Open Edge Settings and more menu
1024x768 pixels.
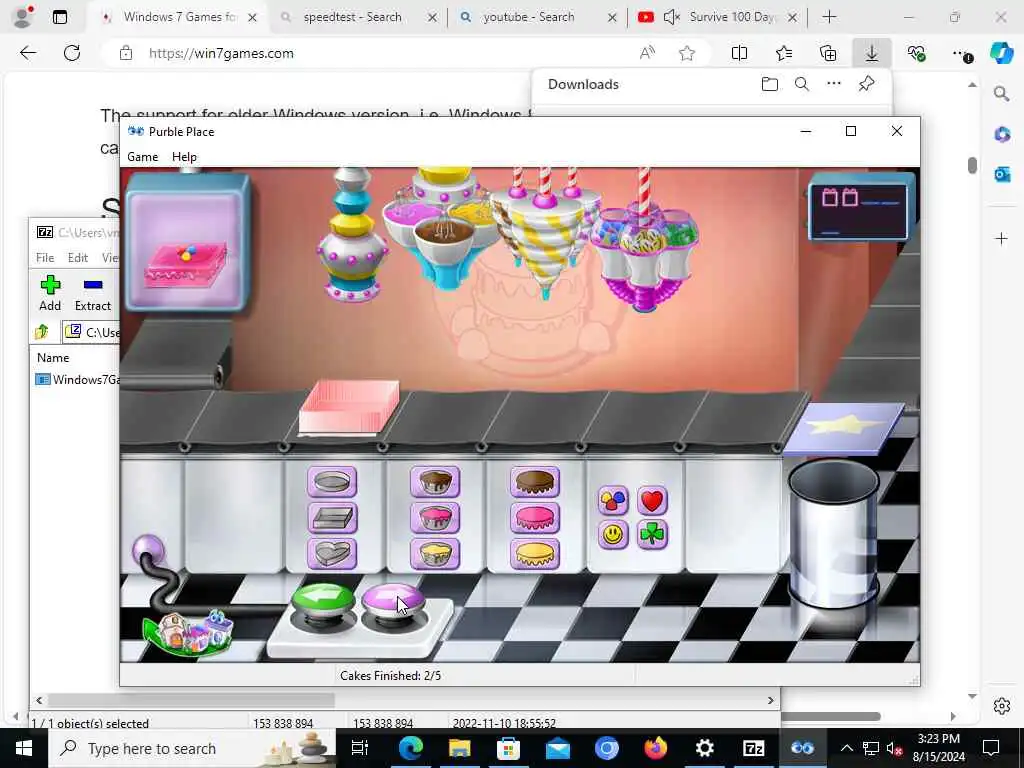[x=961, y=54]
